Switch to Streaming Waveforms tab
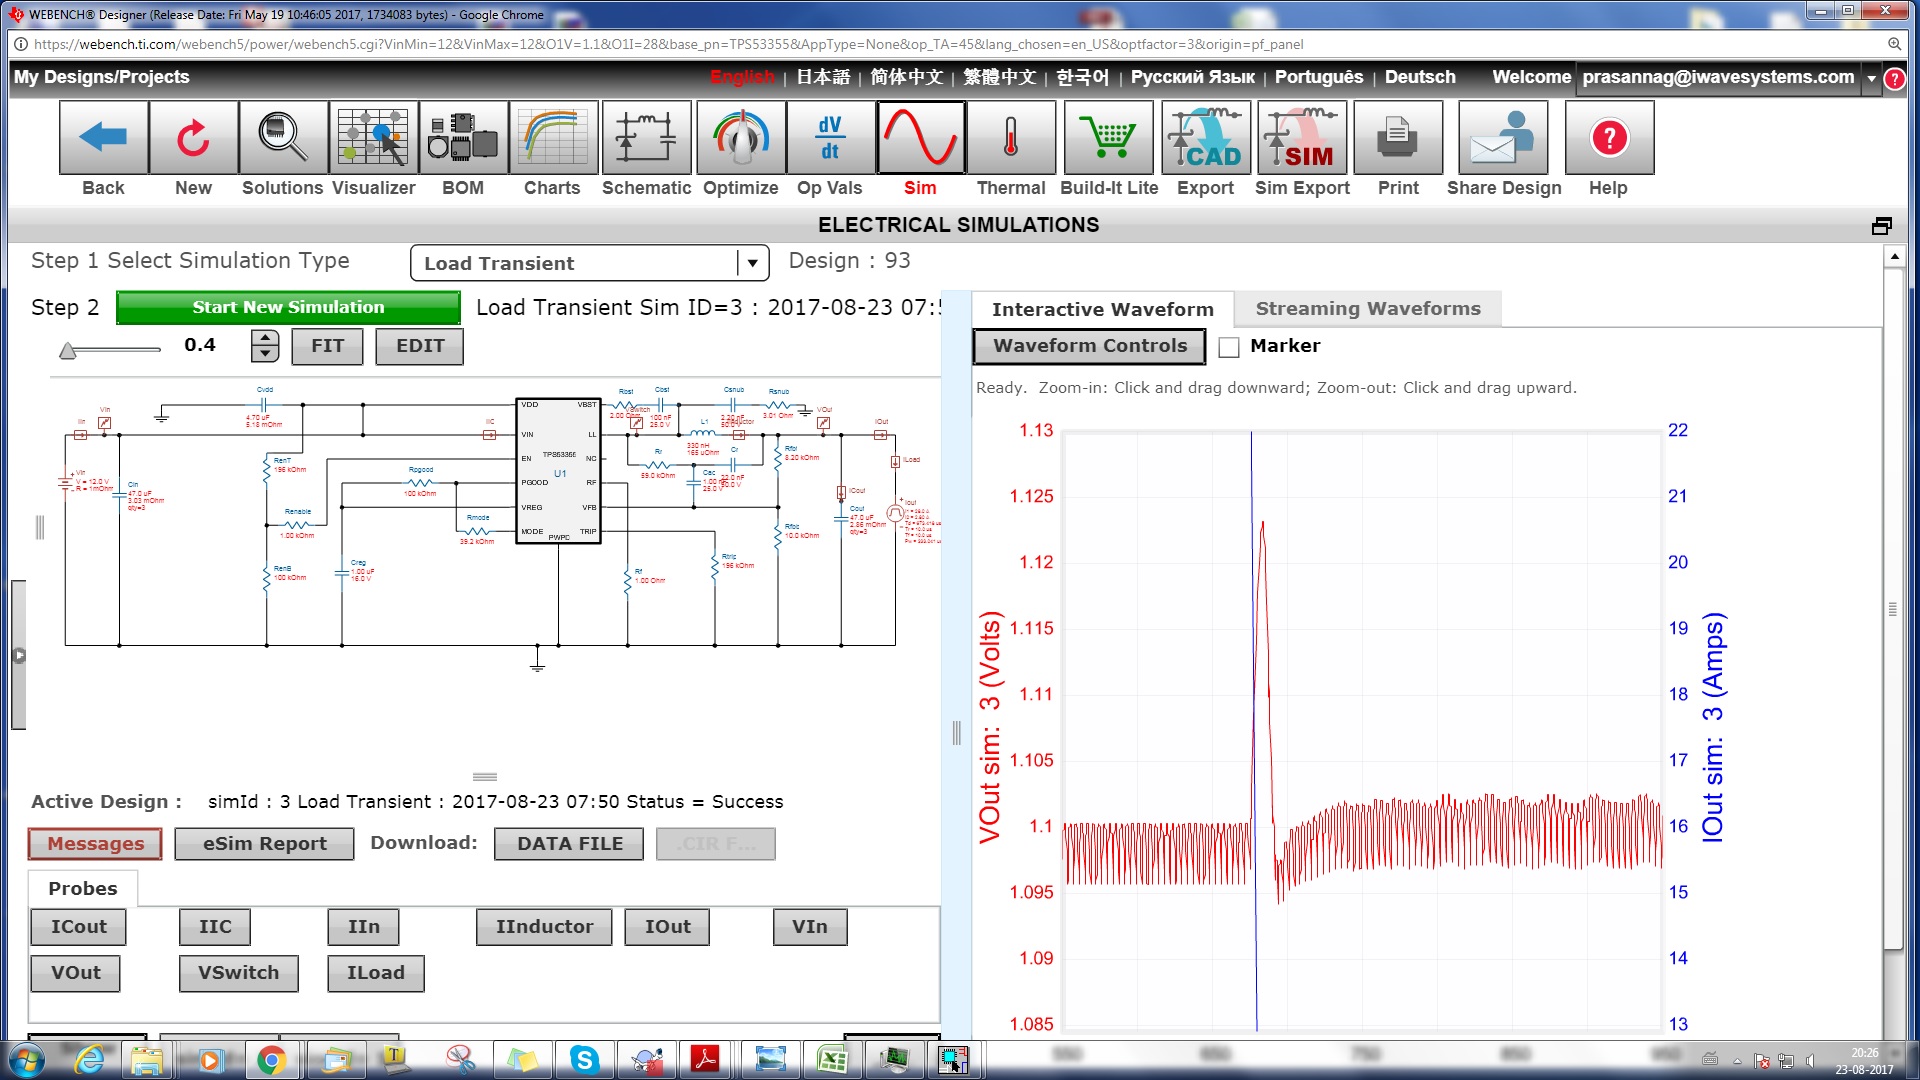Viewport: 1920px width, 1080px height. click(x=1368, y=308)
